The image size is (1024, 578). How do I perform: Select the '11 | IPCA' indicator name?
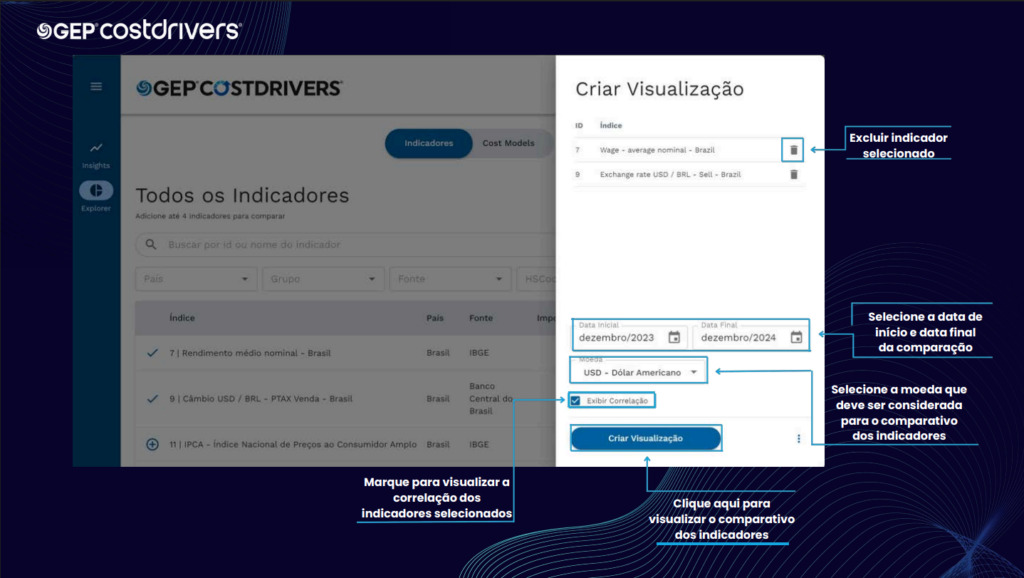[x=293, y=444]
